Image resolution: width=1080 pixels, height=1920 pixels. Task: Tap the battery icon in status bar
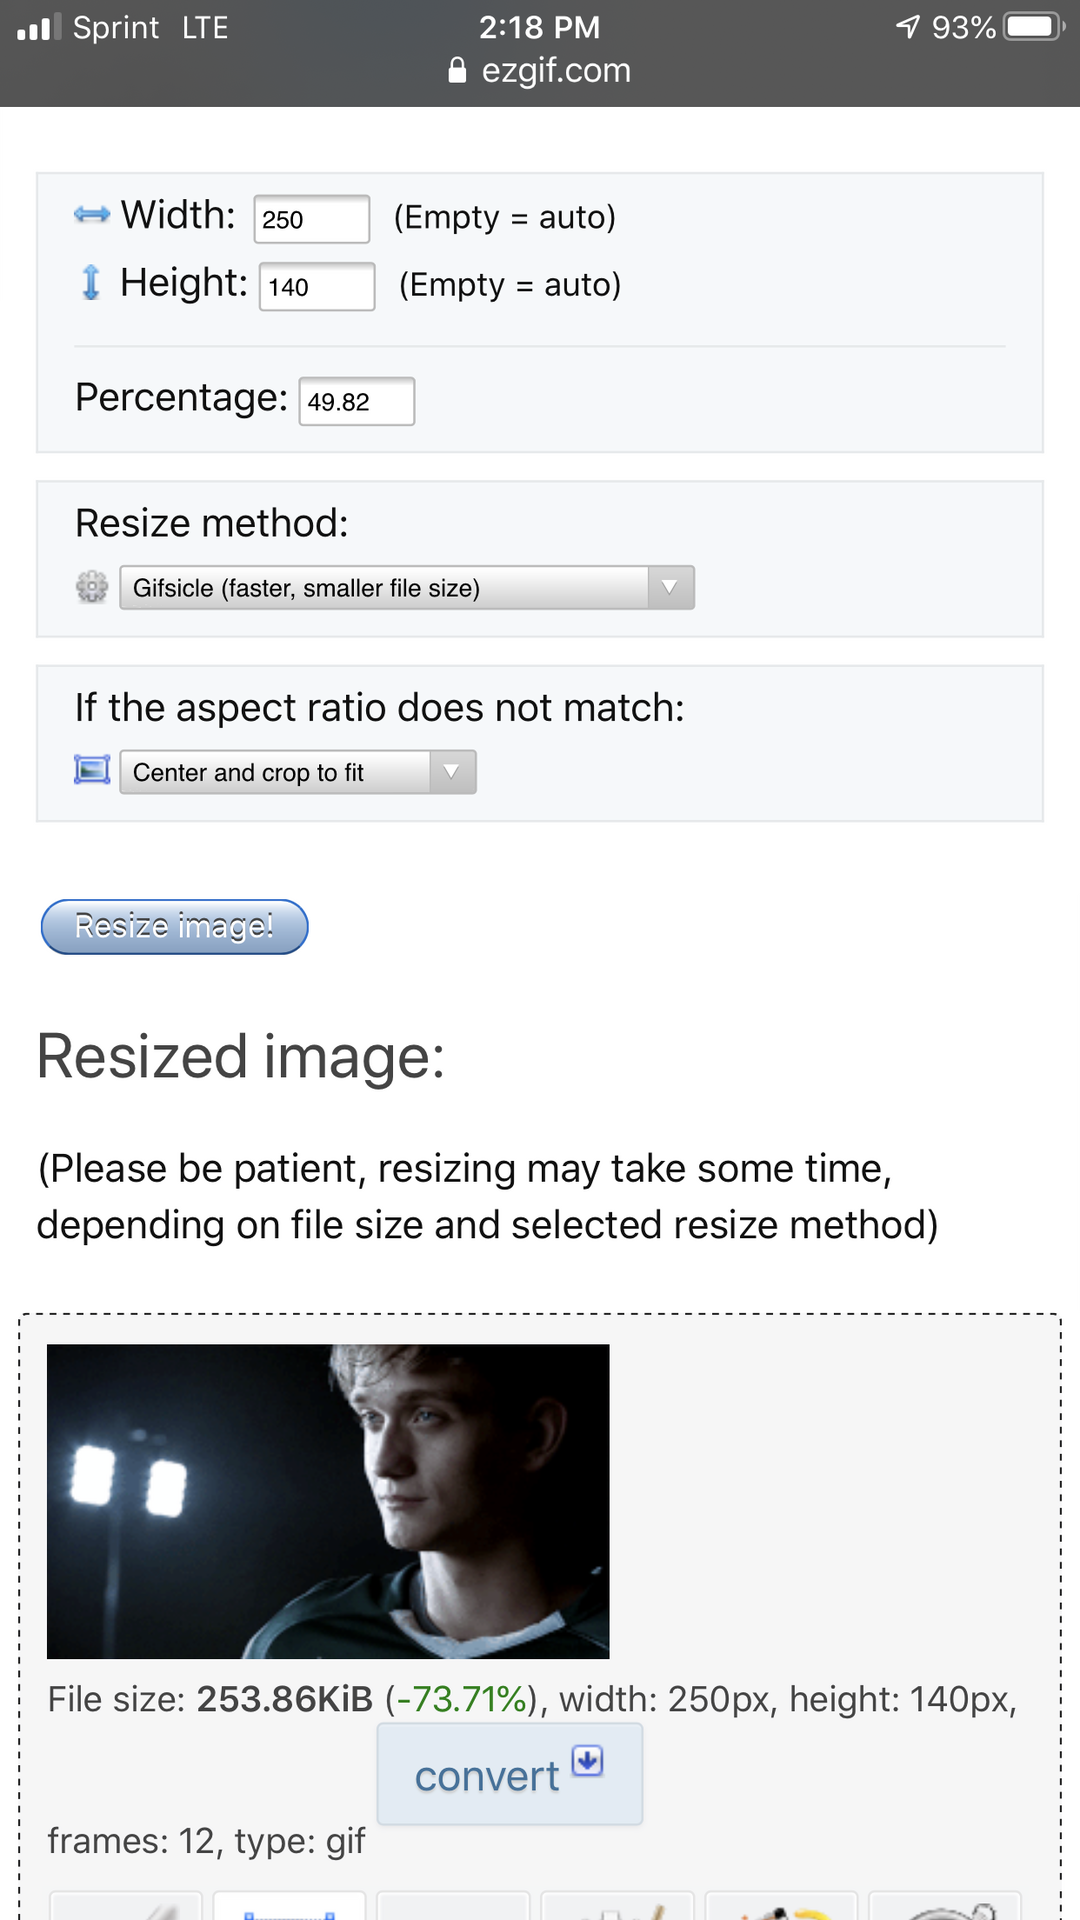click(1035, 27)
